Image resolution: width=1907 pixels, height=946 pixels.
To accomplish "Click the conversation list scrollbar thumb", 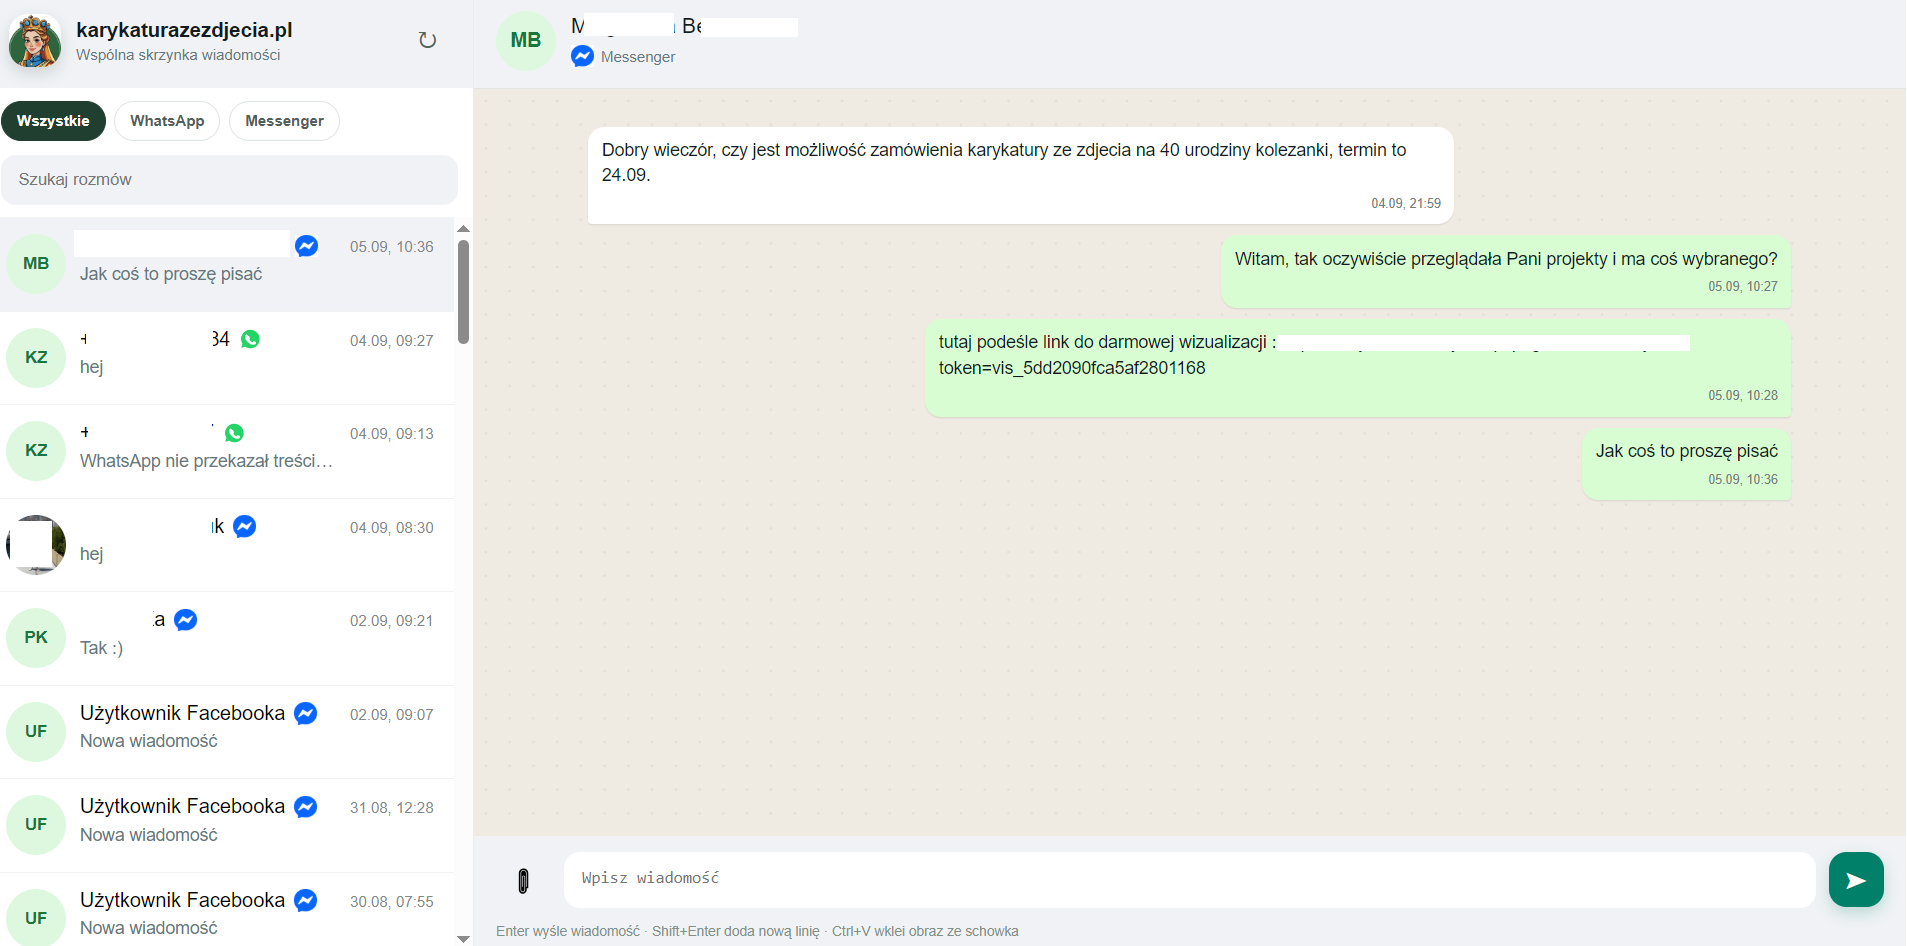I will (463, 291).
